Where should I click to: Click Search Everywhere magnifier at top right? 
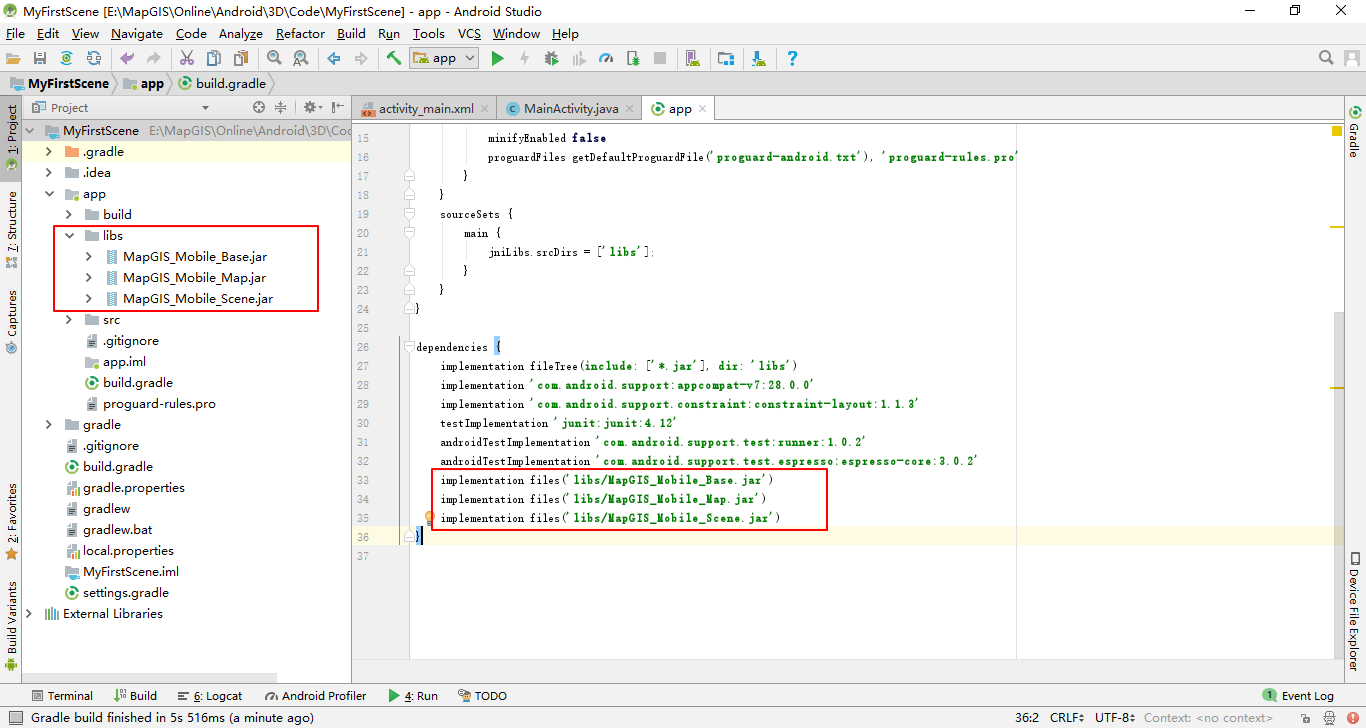(x=1326, y=58)
